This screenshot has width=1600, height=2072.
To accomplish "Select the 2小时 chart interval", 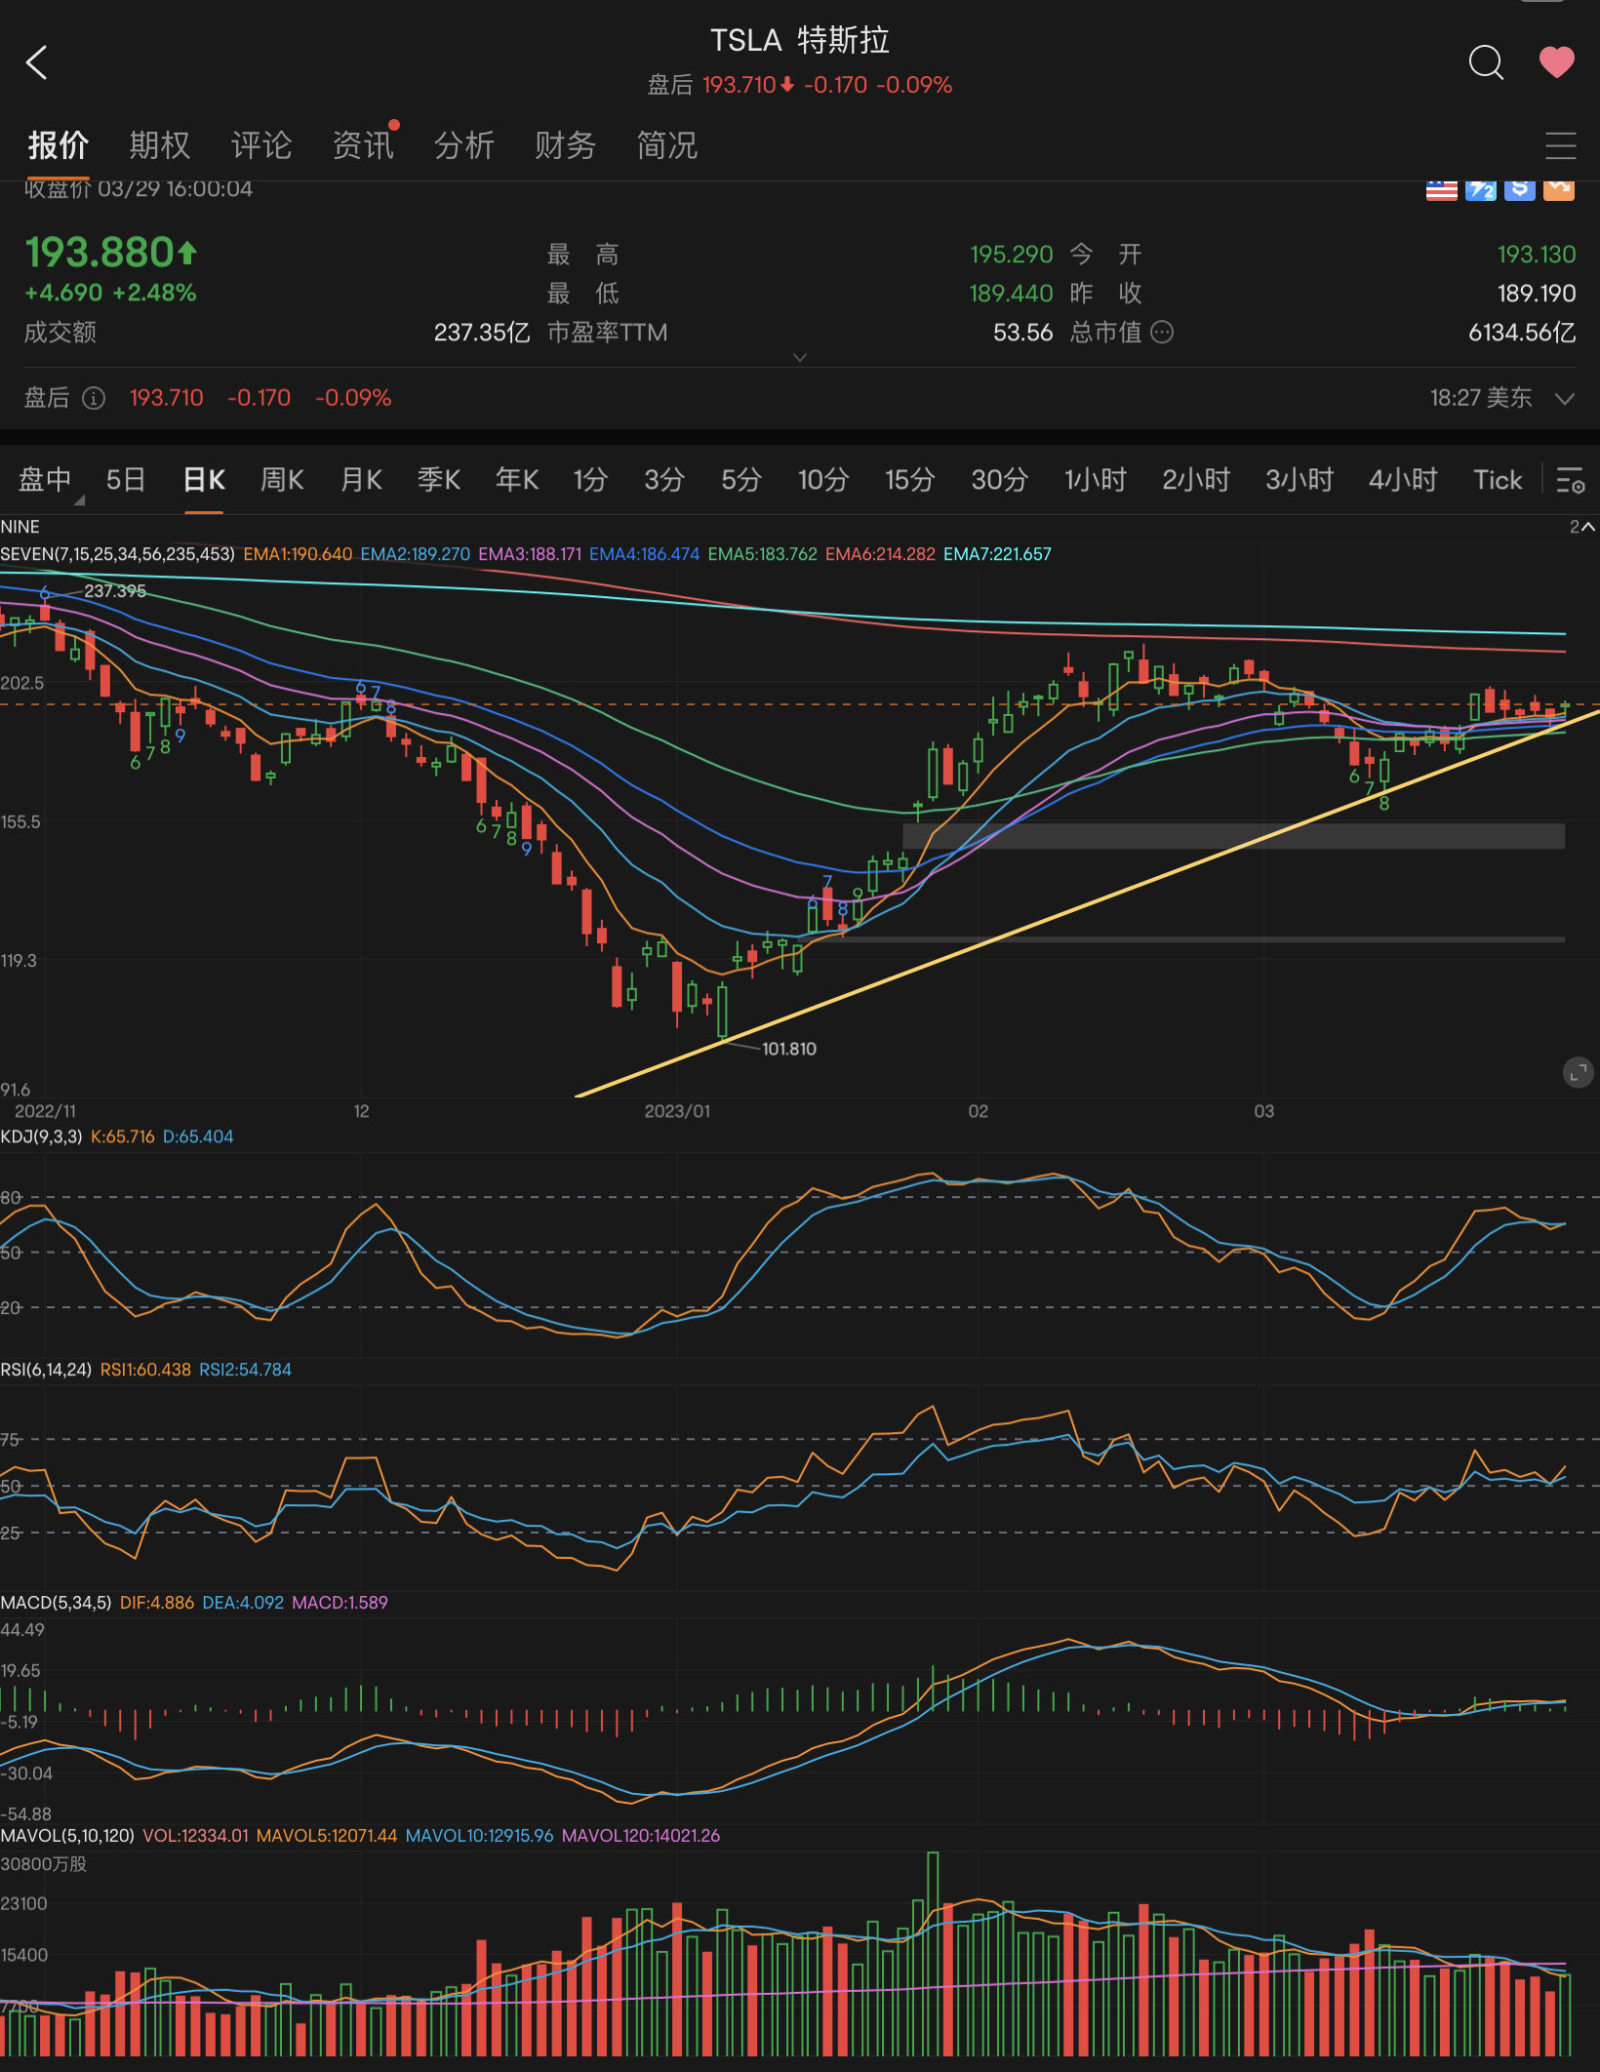I will (x=1196, y=480).
